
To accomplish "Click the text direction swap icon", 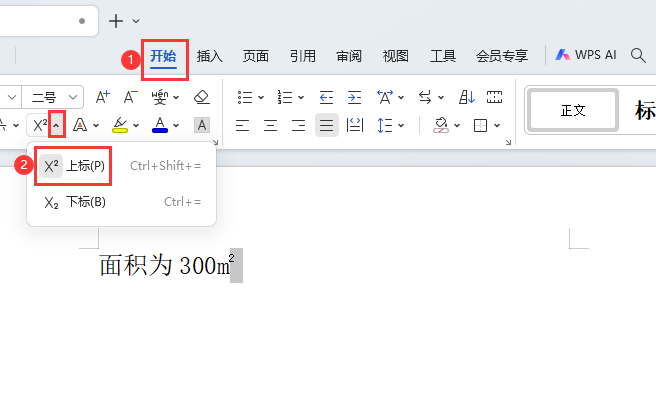I will (425, 97).
